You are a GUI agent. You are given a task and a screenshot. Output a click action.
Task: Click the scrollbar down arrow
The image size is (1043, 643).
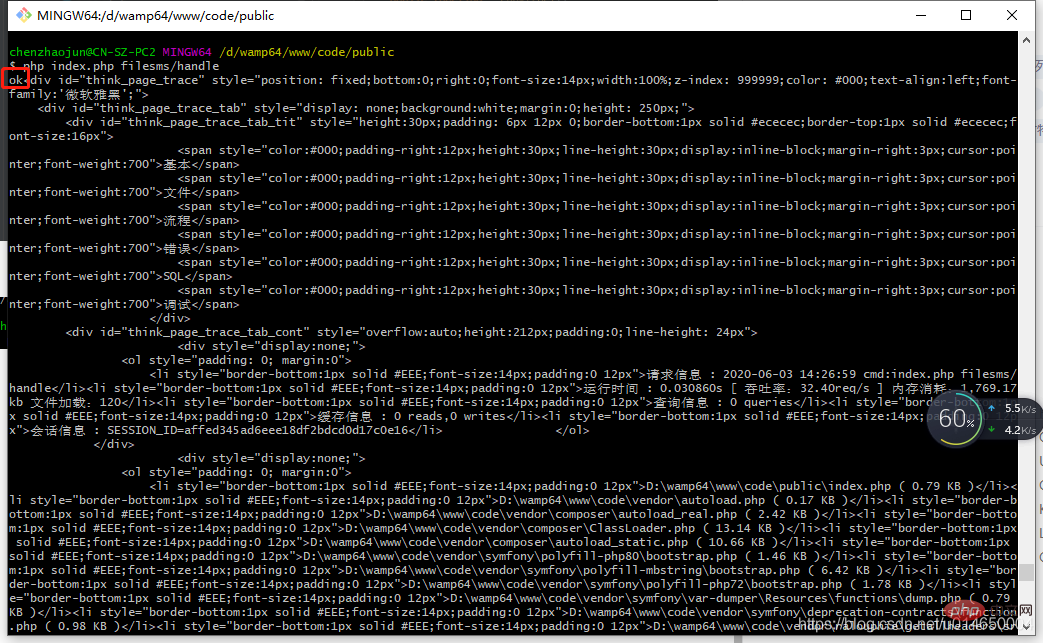1026,626
